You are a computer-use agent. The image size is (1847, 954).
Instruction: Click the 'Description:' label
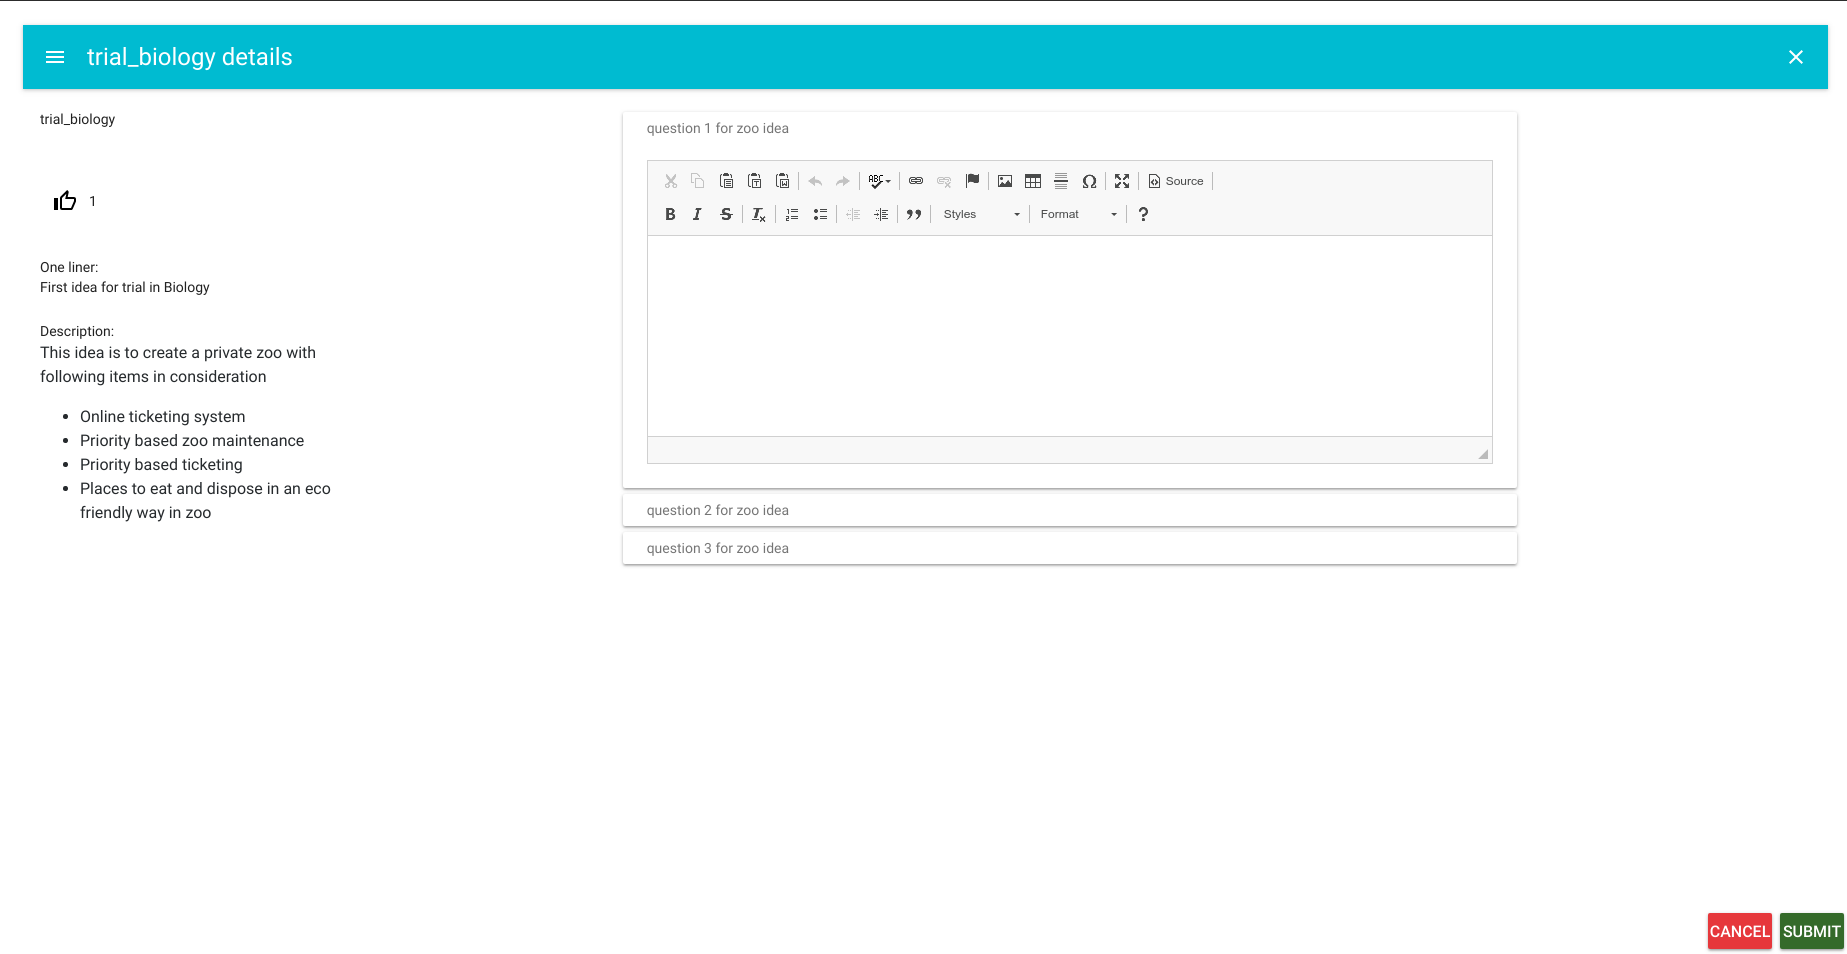point(77,331)
